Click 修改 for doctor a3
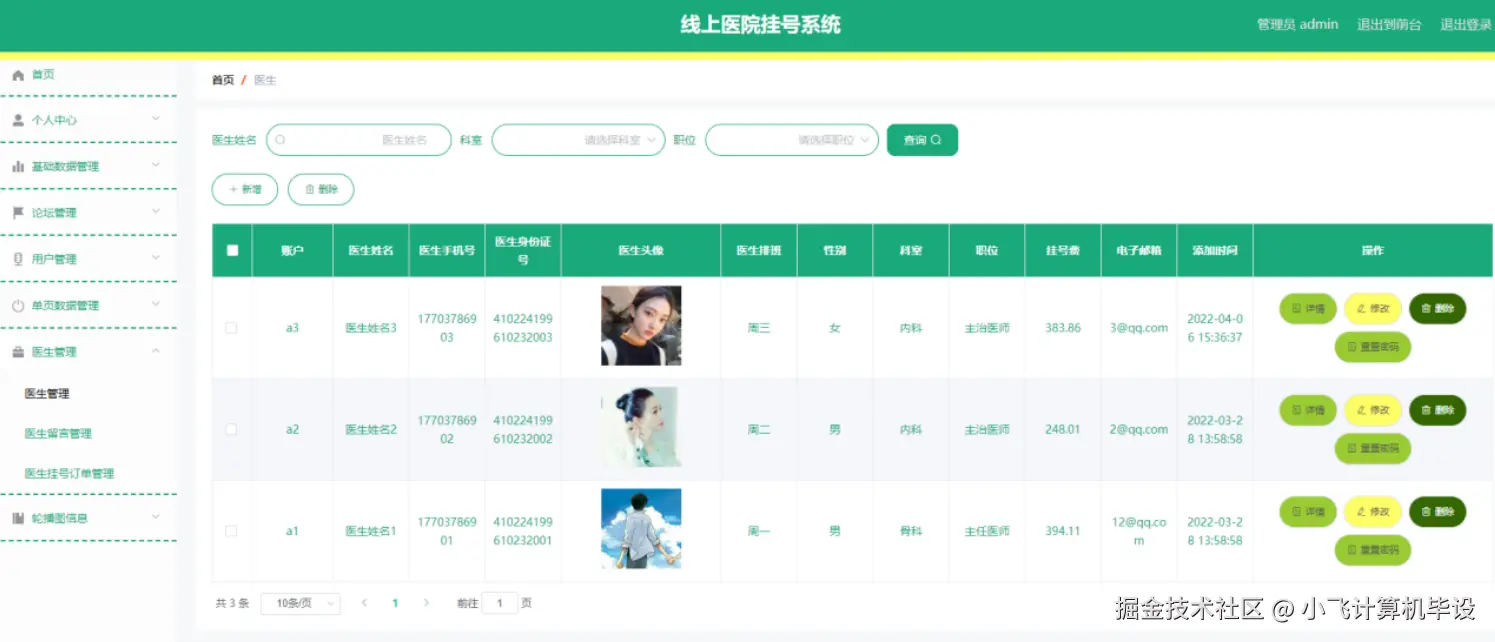The height and width of the screenshot is (642, 1495). tap(1373, 309)
